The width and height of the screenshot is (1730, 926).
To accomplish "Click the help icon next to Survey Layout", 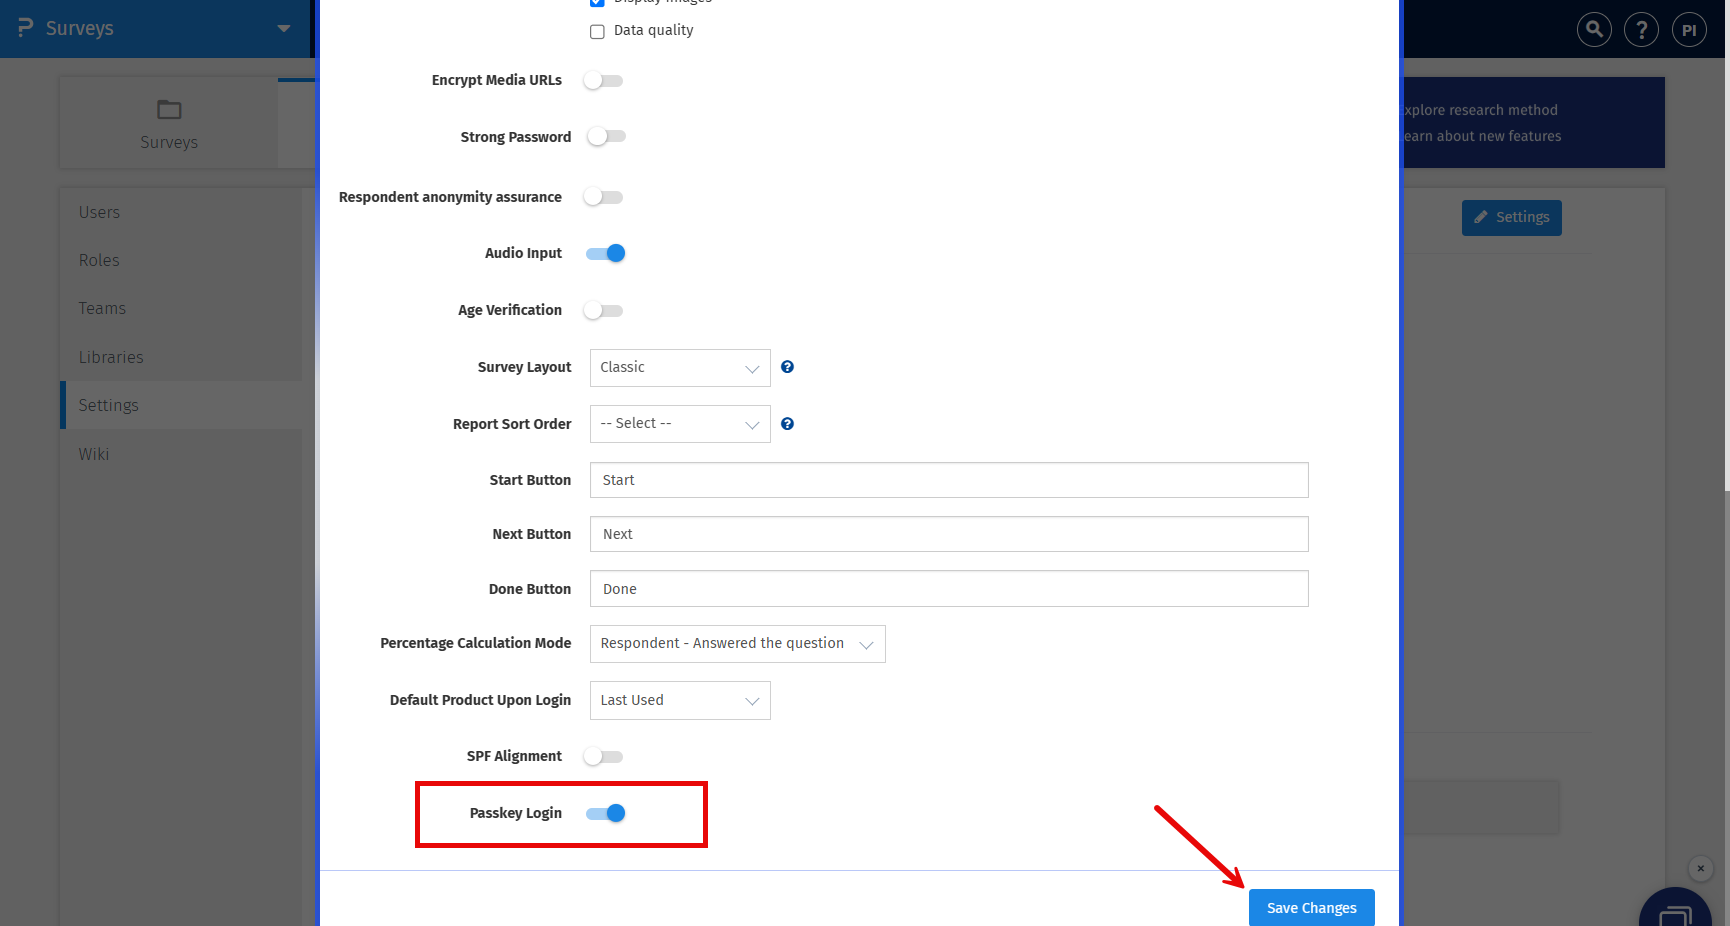I will click(787, 367).
